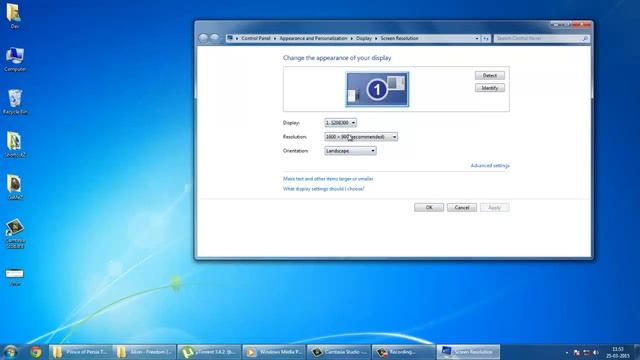
Task: Click the OK button
Action: [429, 207]
